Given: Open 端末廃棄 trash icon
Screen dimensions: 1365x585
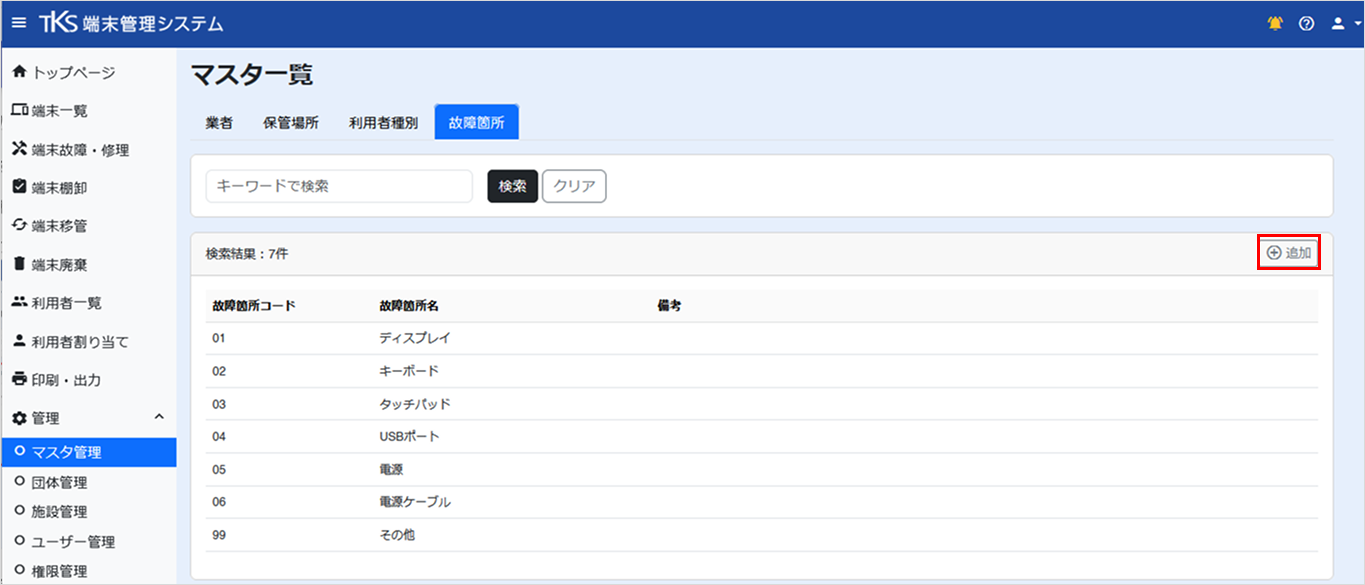Looking at the screenshot, I should (19, 264).
